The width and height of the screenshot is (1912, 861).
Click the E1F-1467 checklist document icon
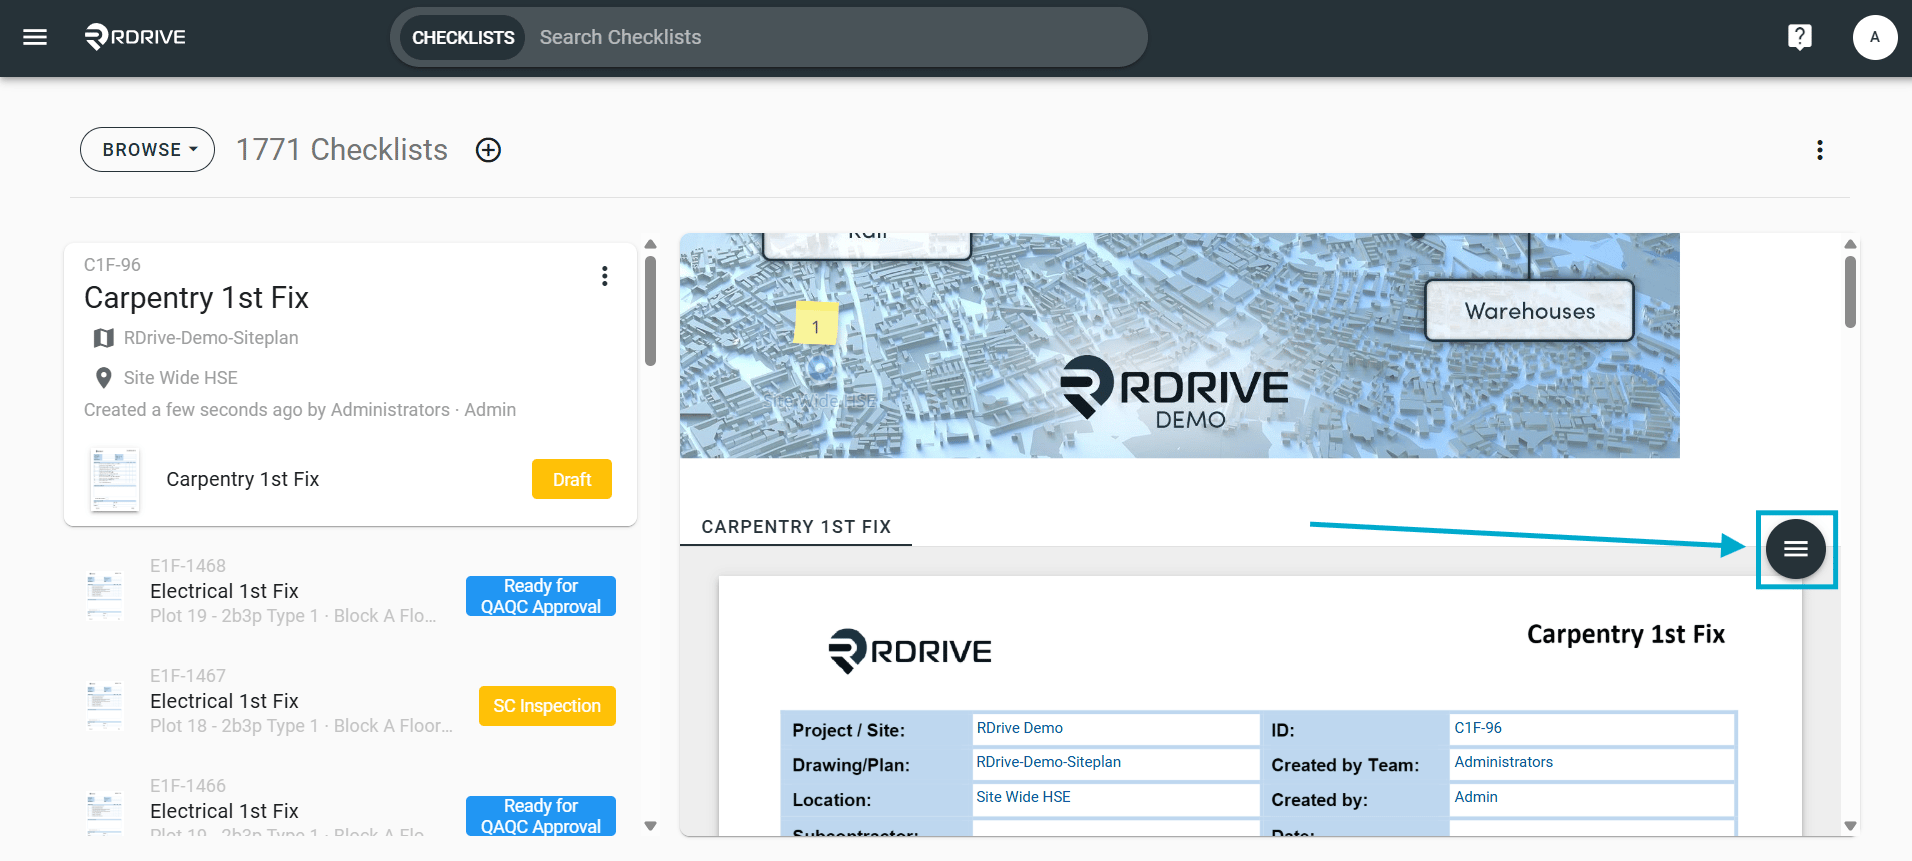(105, 706)
